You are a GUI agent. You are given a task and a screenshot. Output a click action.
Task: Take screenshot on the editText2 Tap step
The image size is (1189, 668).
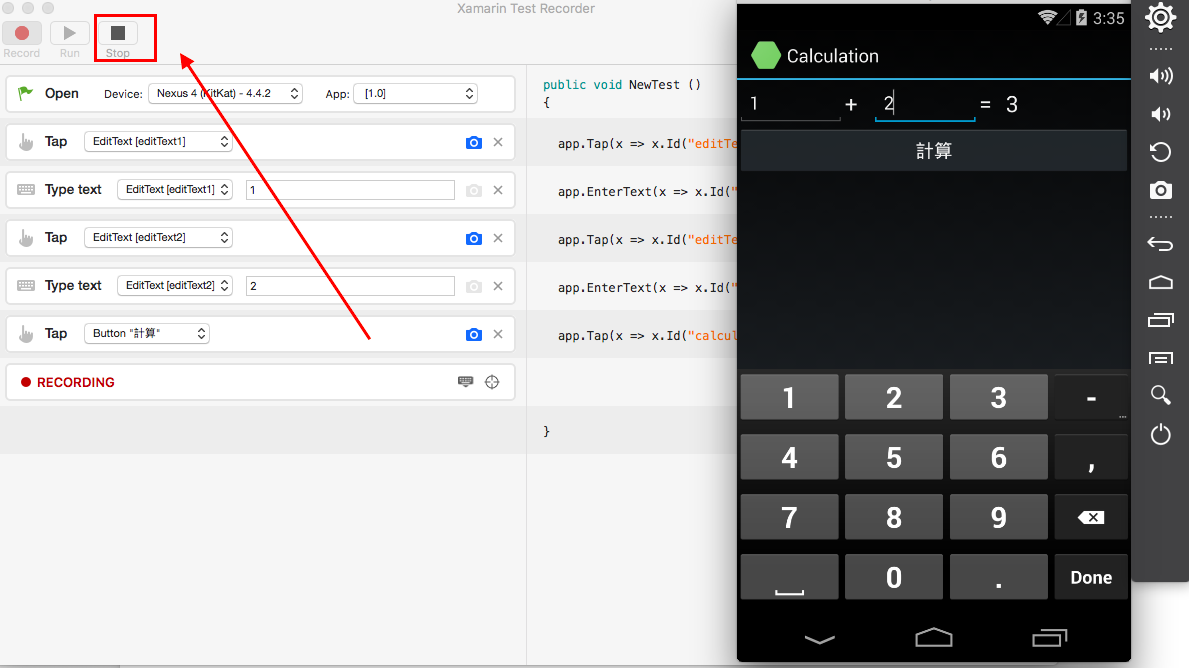click(474, 238)
